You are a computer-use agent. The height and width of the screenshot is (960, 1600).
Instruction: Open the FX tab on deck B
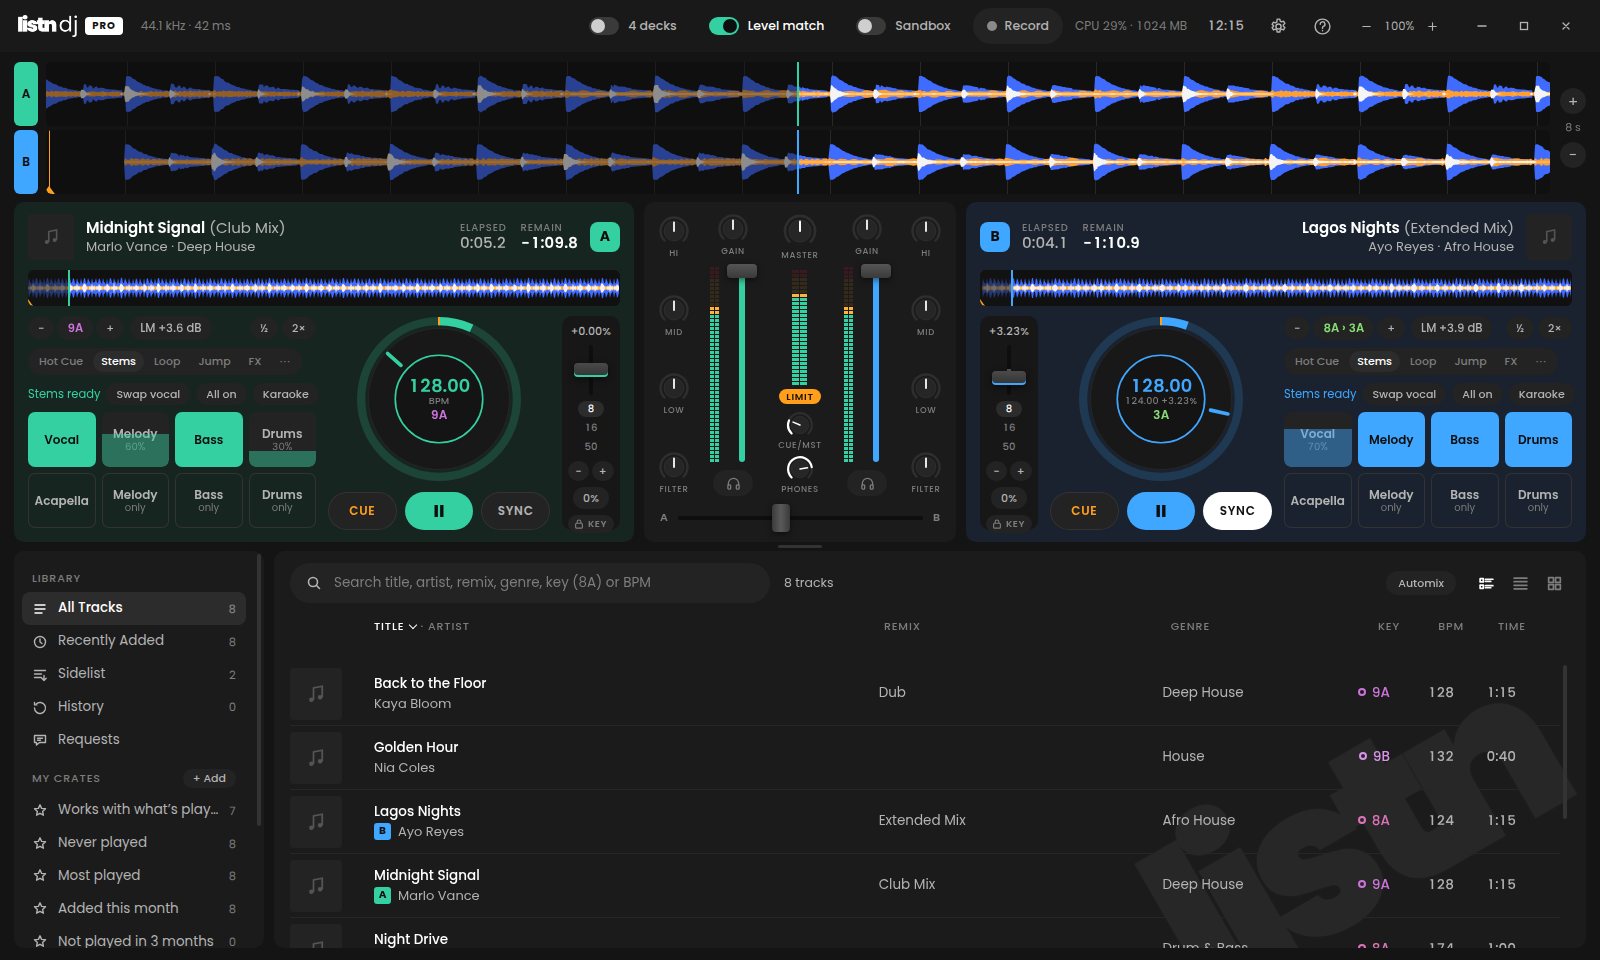[1511, 362]
